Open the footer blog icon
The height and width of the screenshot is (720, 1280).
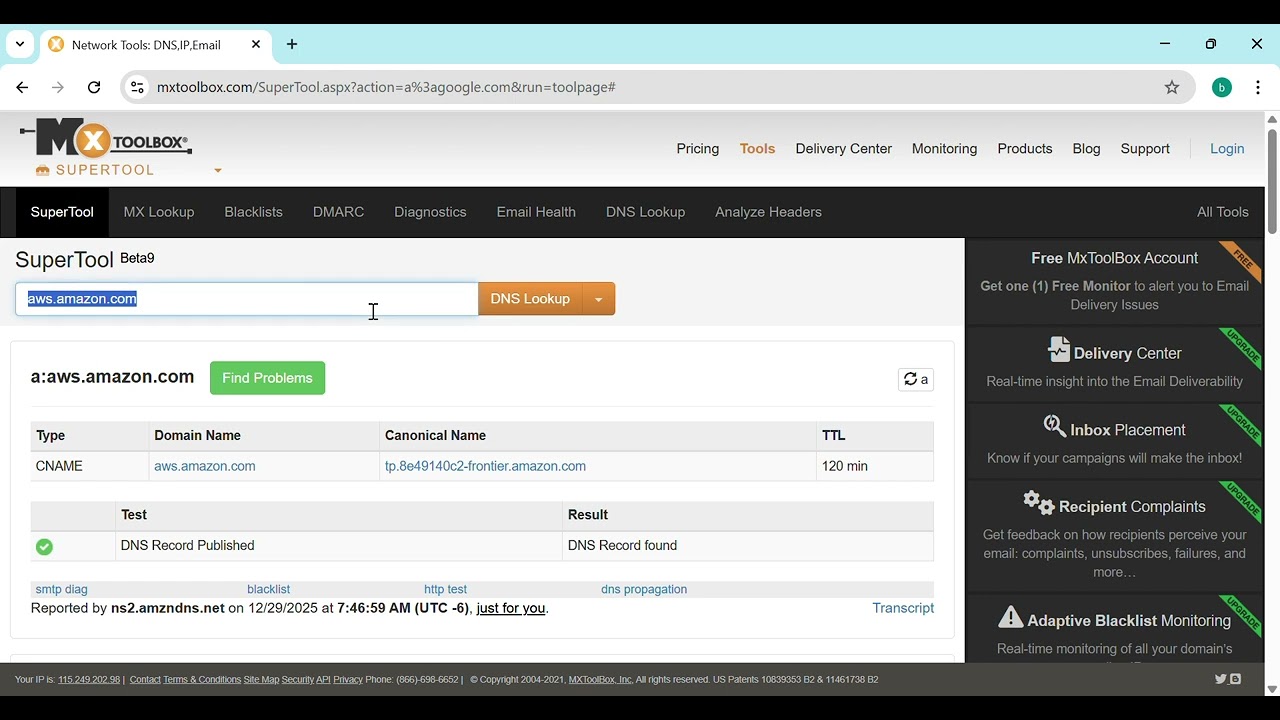pyautogui.click(x=1236, y=680)
